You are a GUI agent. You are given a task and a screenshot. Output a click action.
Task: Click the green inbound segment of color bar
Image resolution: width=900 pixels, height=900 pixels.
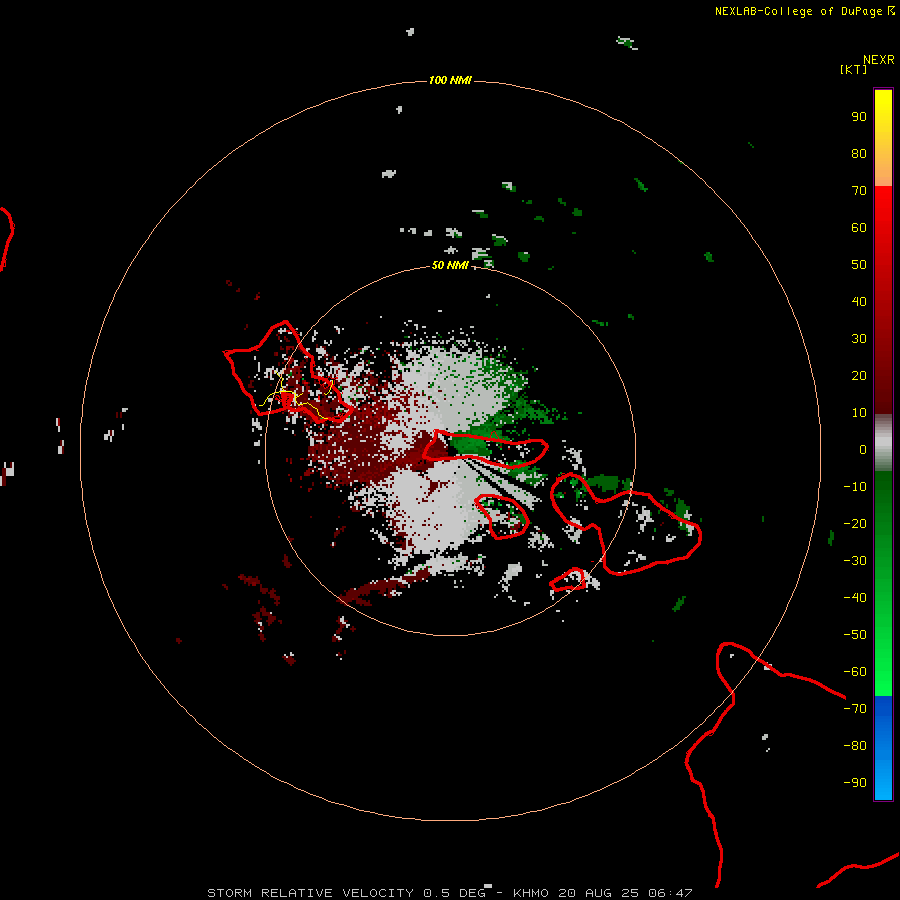coord(883,583)
